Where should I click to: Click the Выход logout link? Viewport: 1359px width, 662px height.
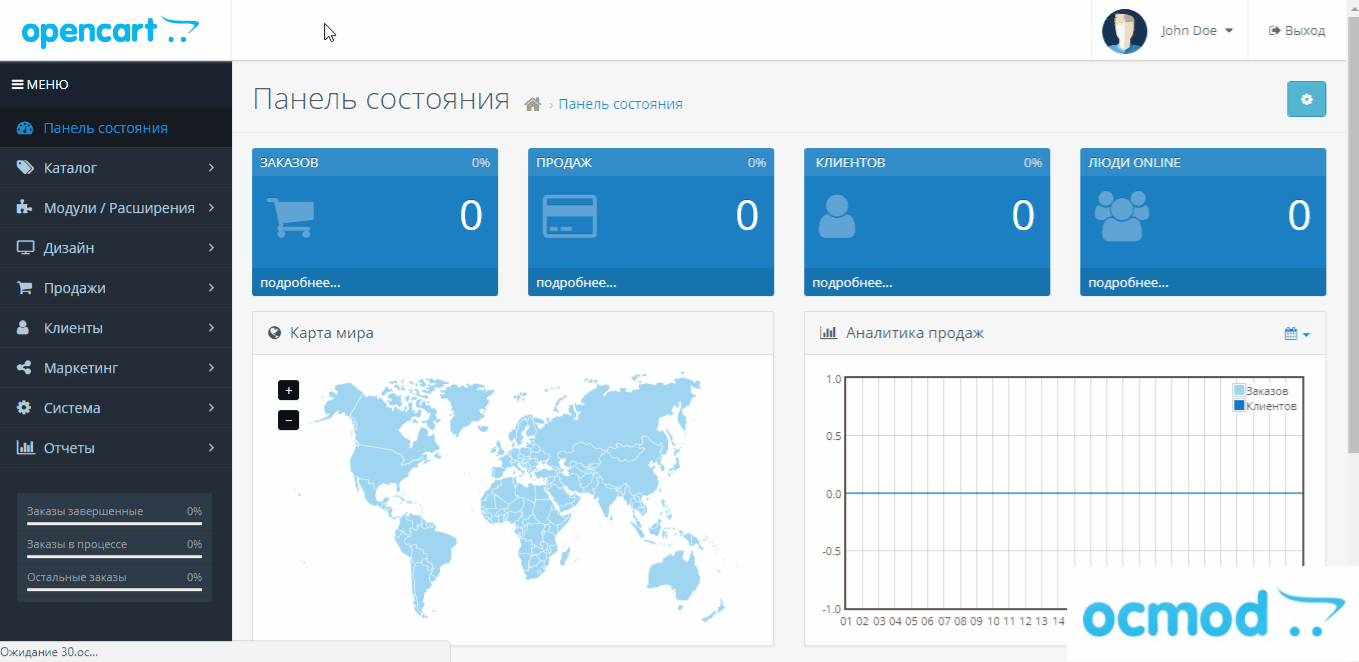1297,31
